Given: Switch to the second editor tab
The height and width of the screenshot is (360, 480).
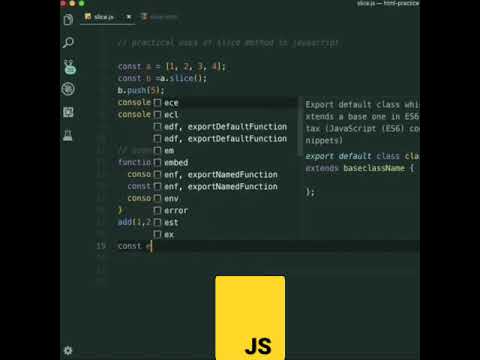Looking at the screenshot, I should pyautogui.click(x=159, y=17).
